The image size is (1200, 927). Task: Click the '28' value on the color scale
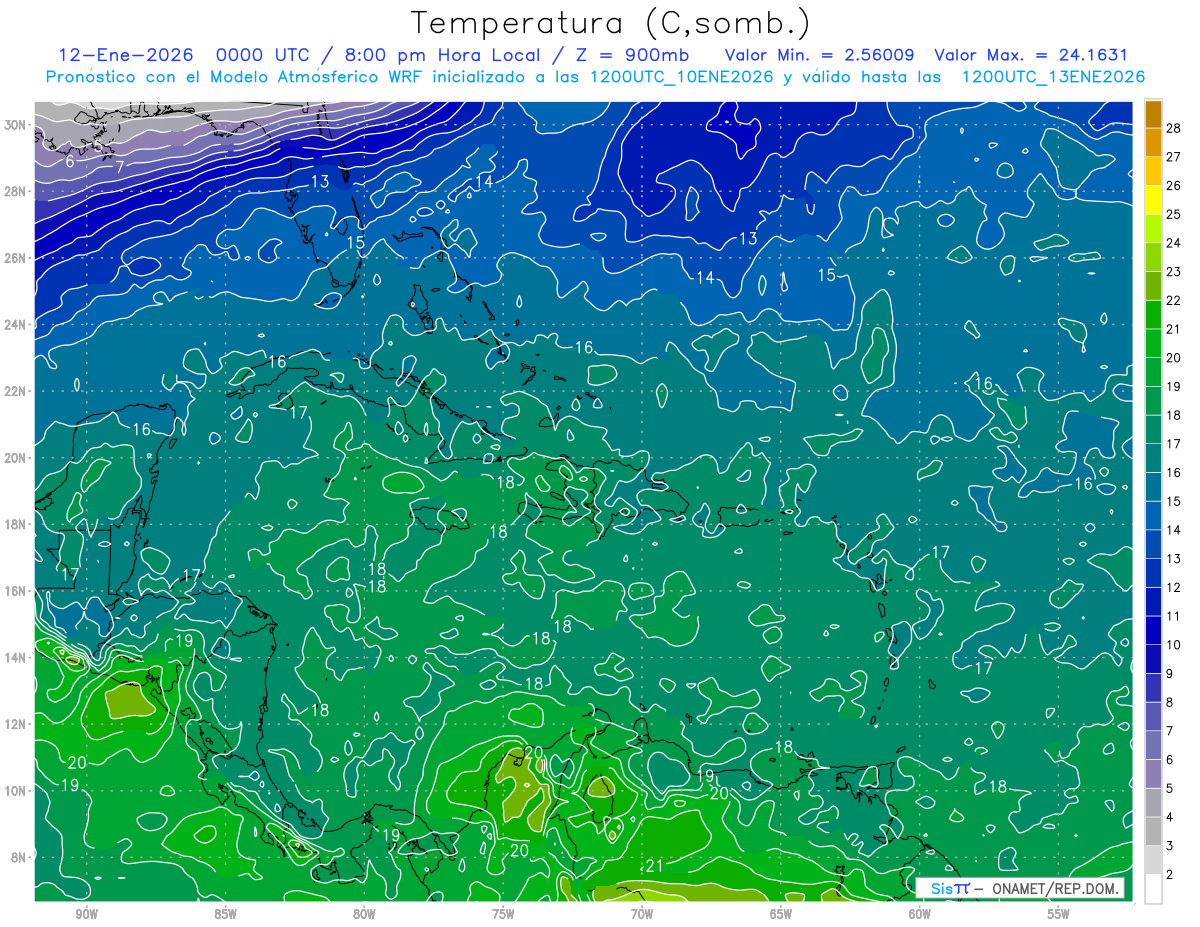pyautogui.click(x=1174, y=128)
